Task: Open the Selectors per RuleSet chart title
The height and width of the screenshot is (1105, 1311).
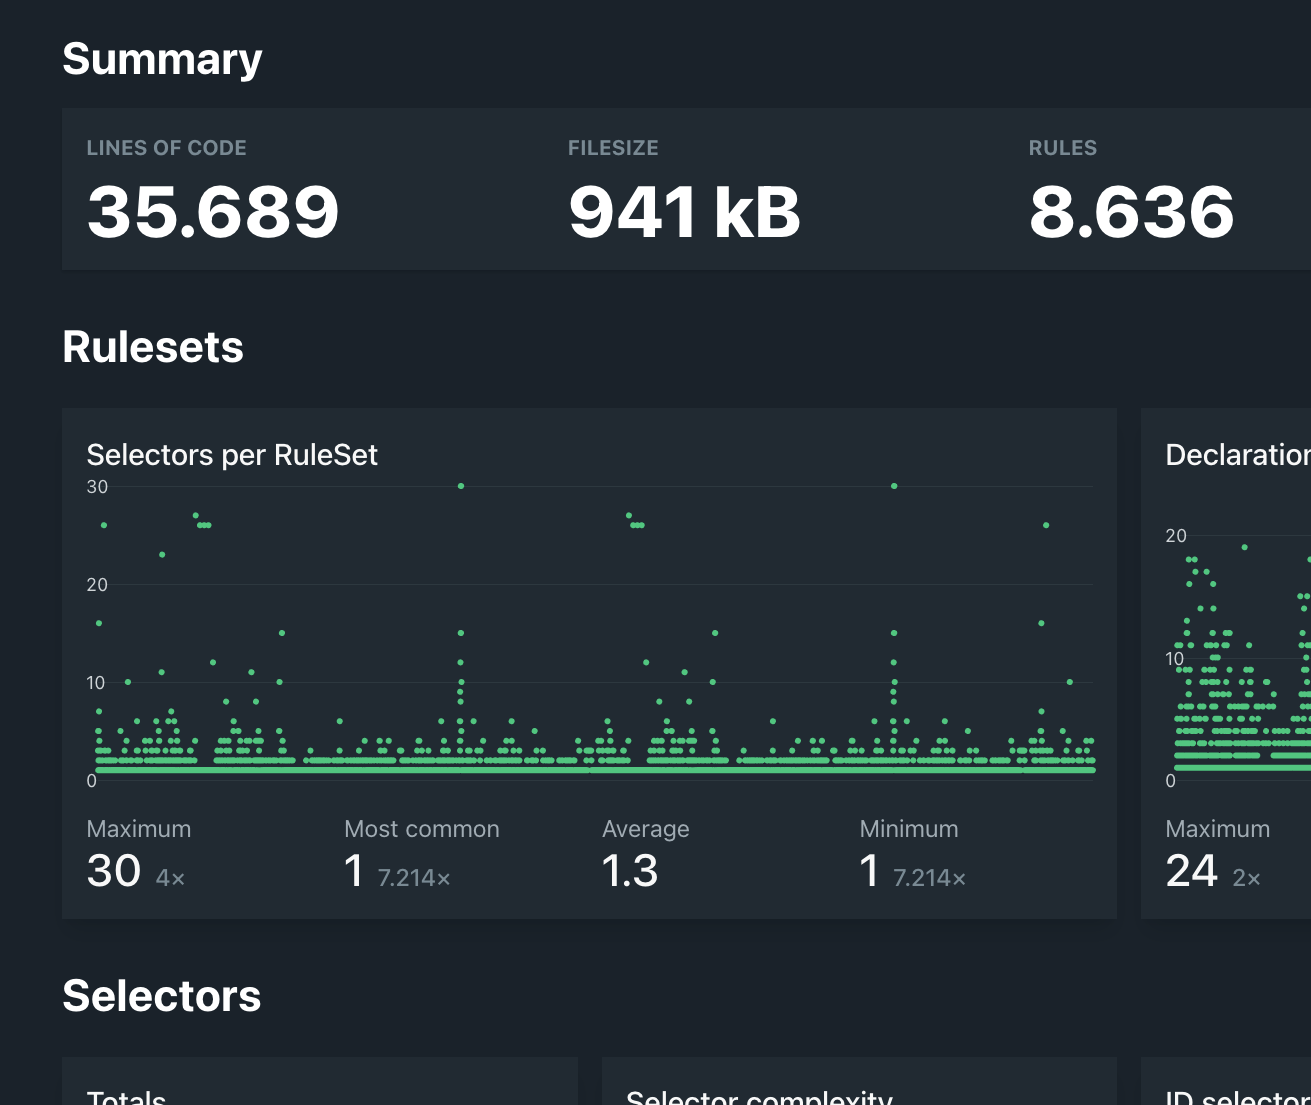Action: tap(232, 454)
